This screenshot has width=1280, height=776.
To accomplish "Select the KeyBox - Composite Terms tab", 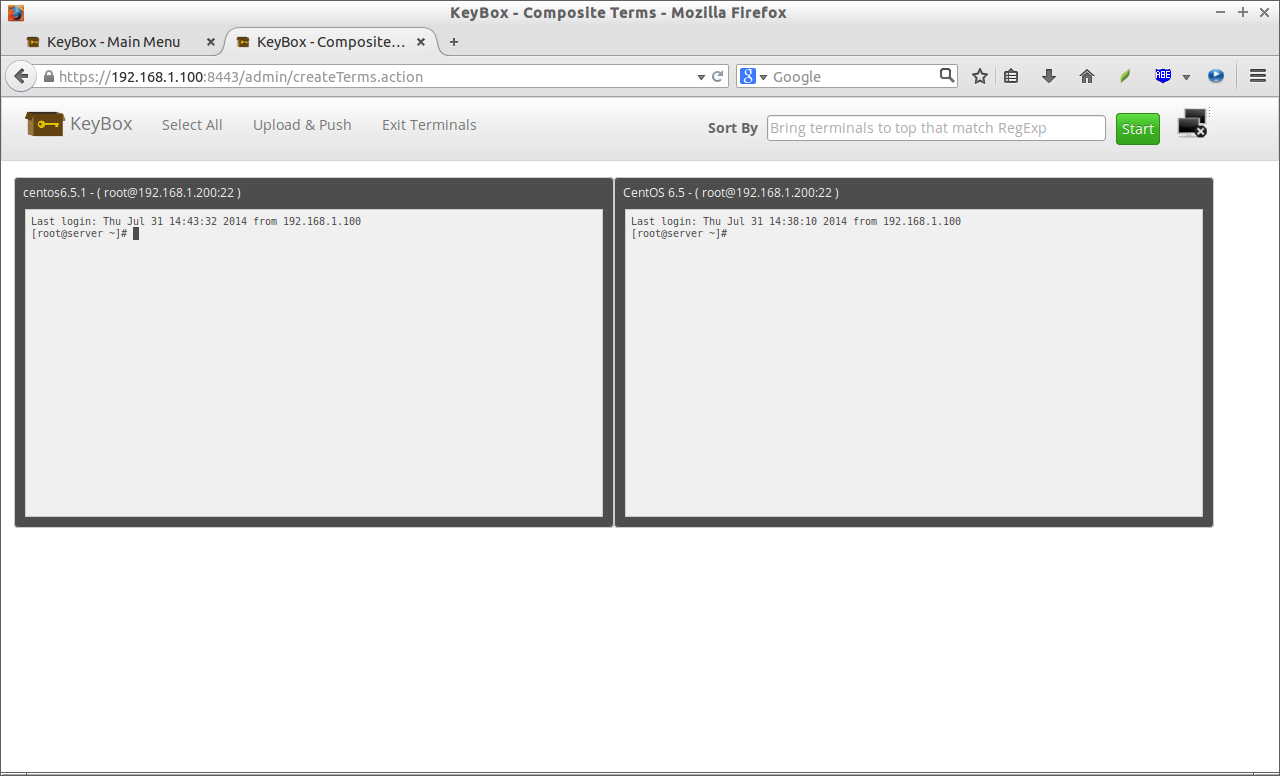I will 330,42.
